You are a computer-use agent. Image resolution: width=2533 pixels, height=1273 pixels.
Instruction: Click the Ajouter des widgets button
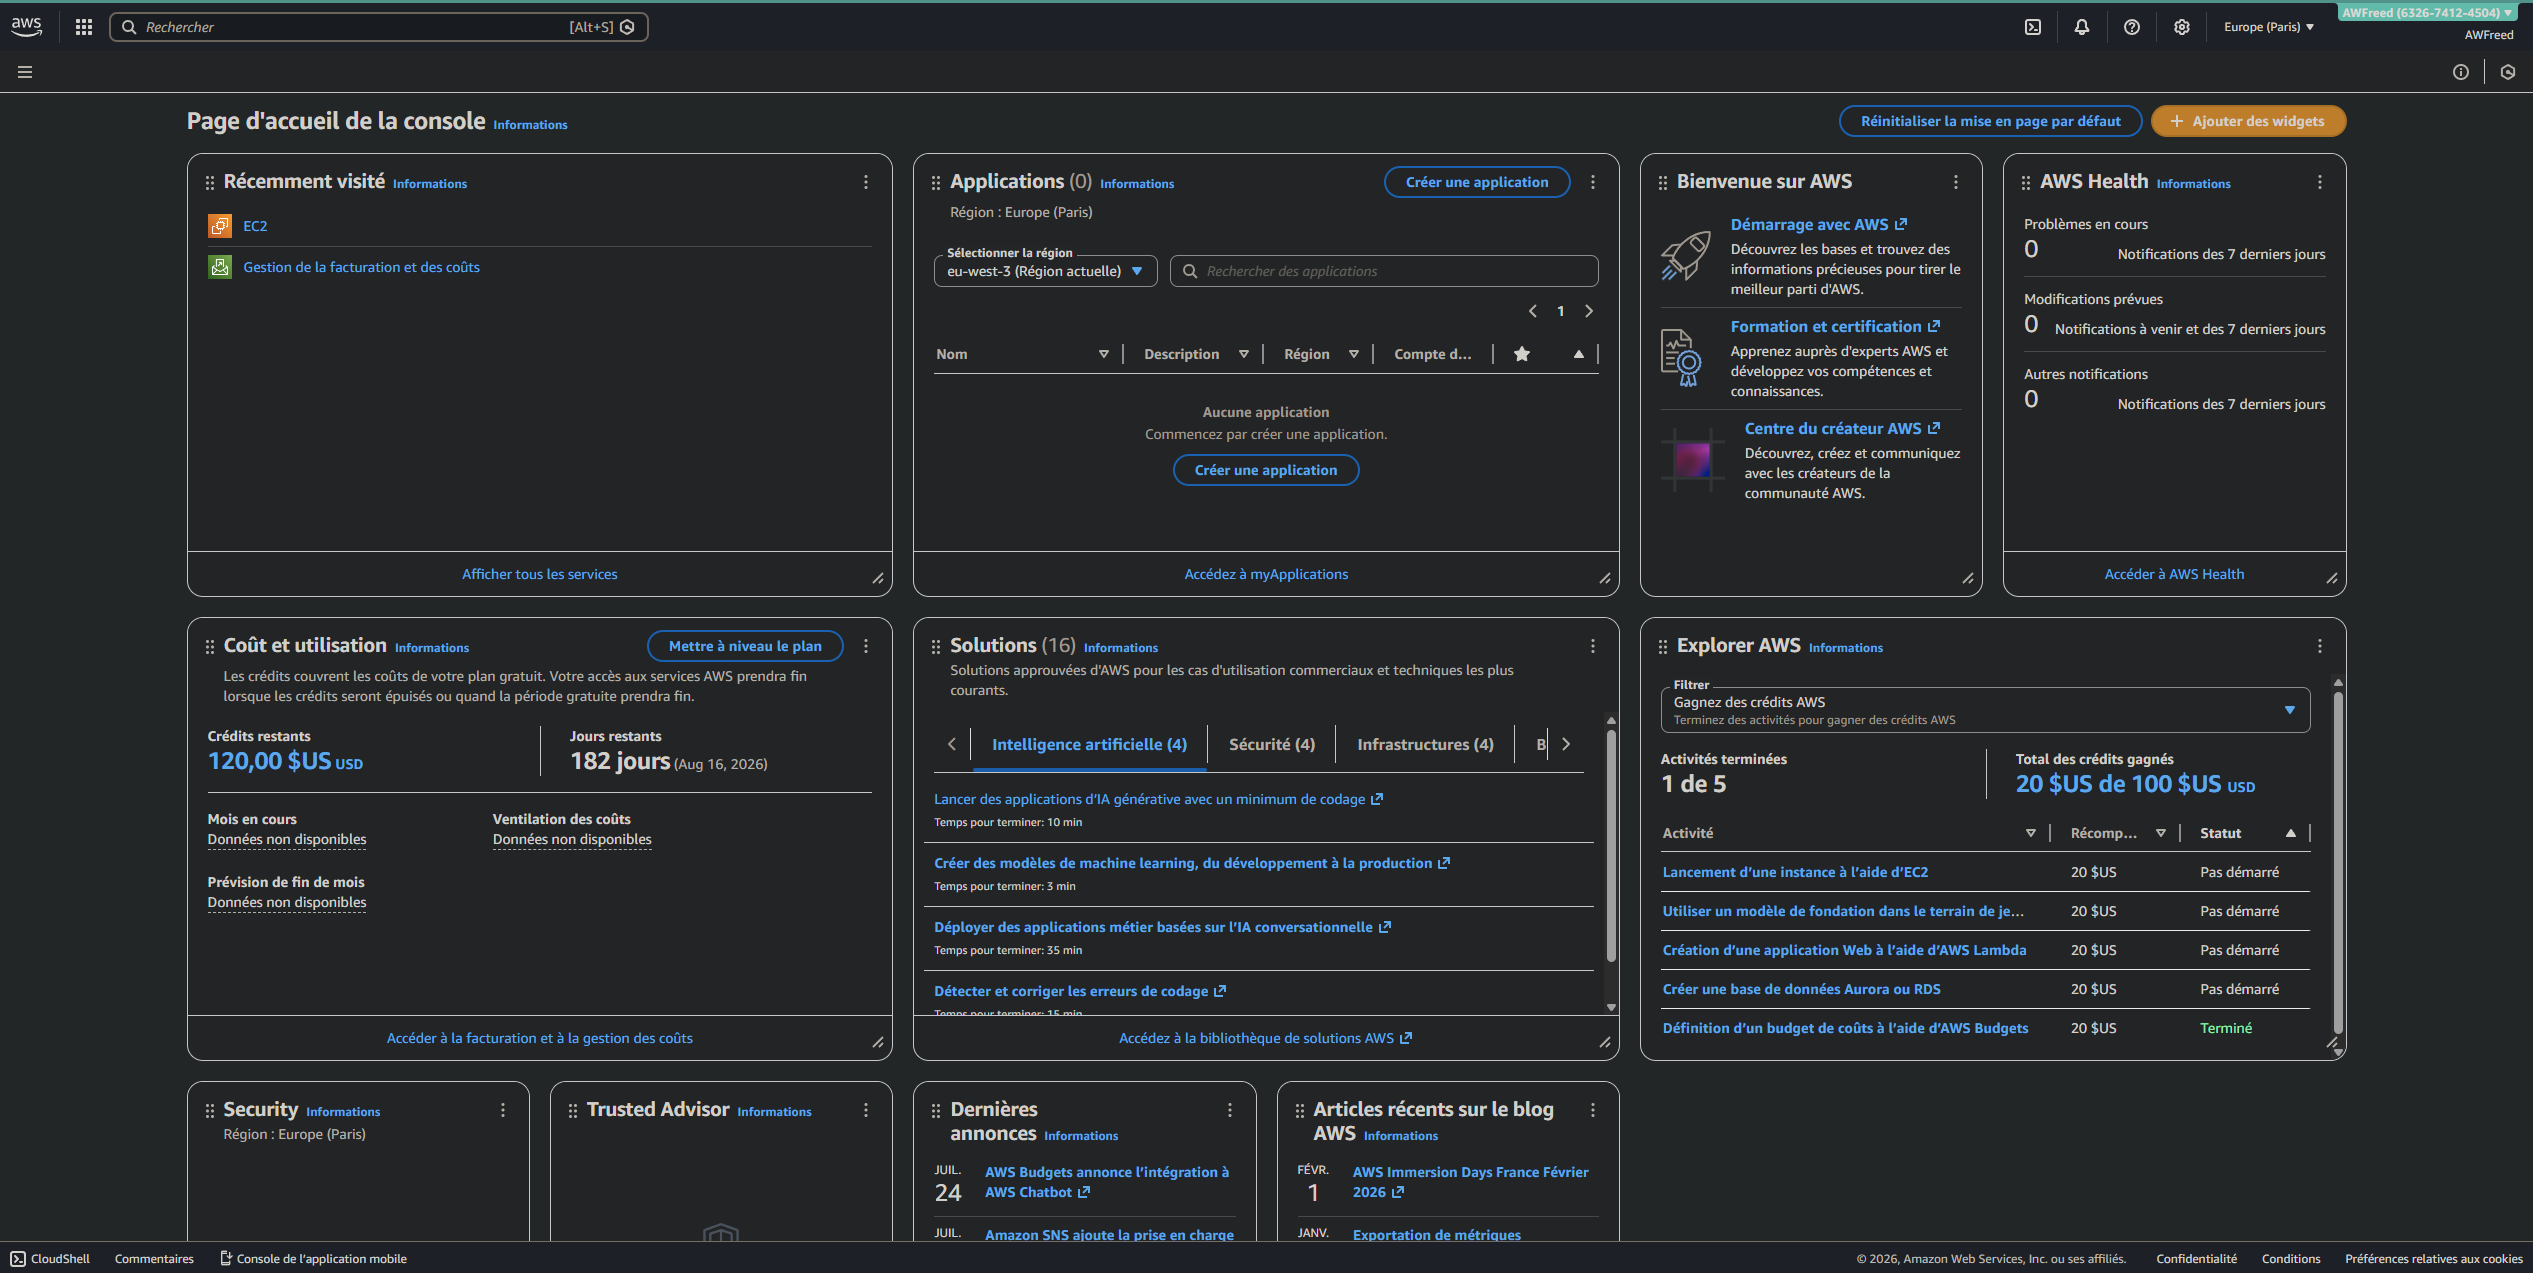(x=2248, y=121)
